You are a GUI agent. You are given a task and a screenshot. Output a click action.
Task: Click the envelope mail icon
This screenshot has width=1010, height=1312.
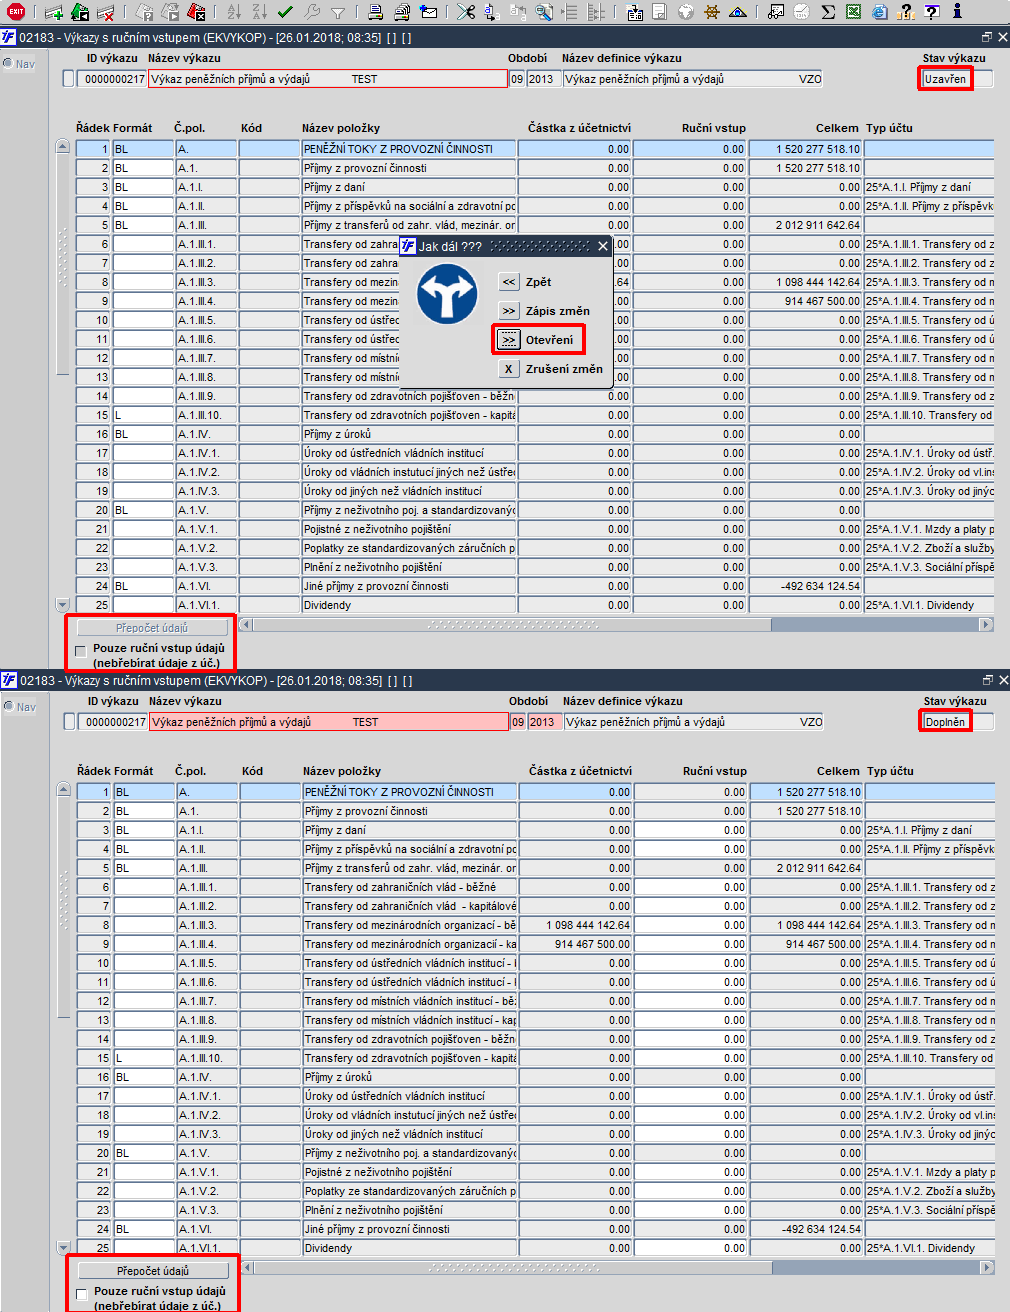[429, 12]
